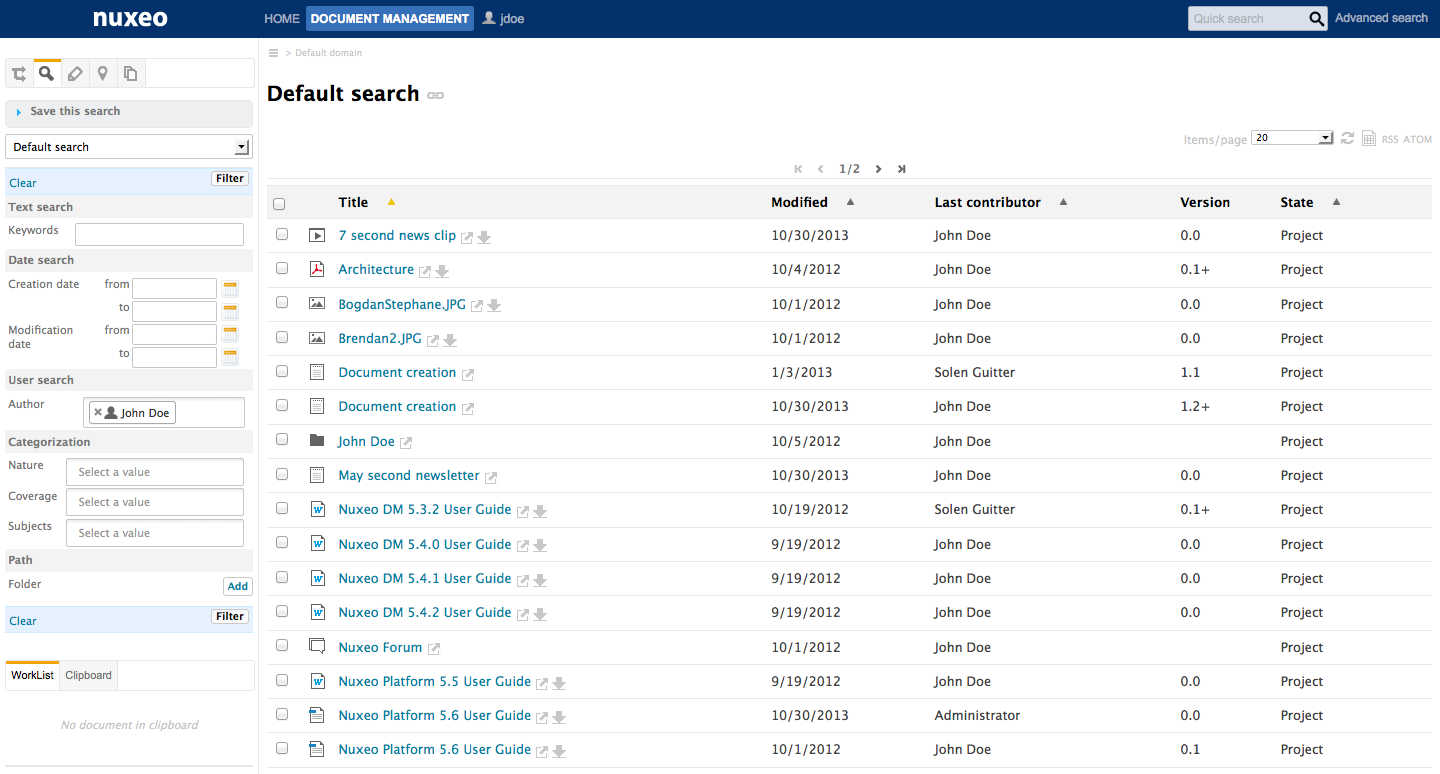1440x774 pixels.
Task: Open the ATOM feed link
Action: (1418, 140)
